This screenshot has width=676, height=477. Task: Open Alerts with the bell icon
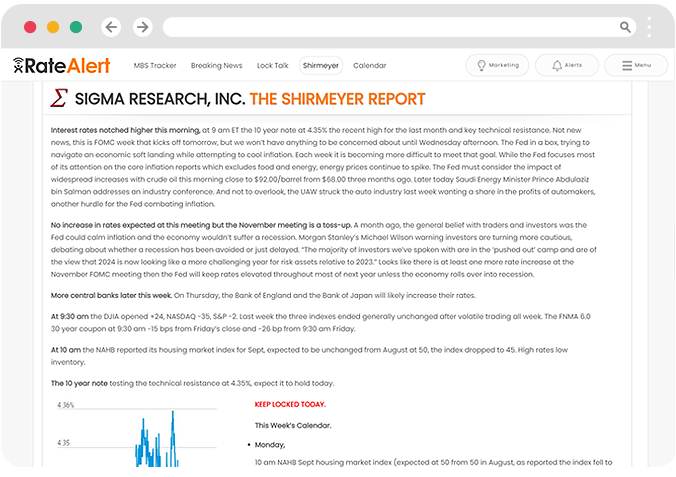(566, 65)
